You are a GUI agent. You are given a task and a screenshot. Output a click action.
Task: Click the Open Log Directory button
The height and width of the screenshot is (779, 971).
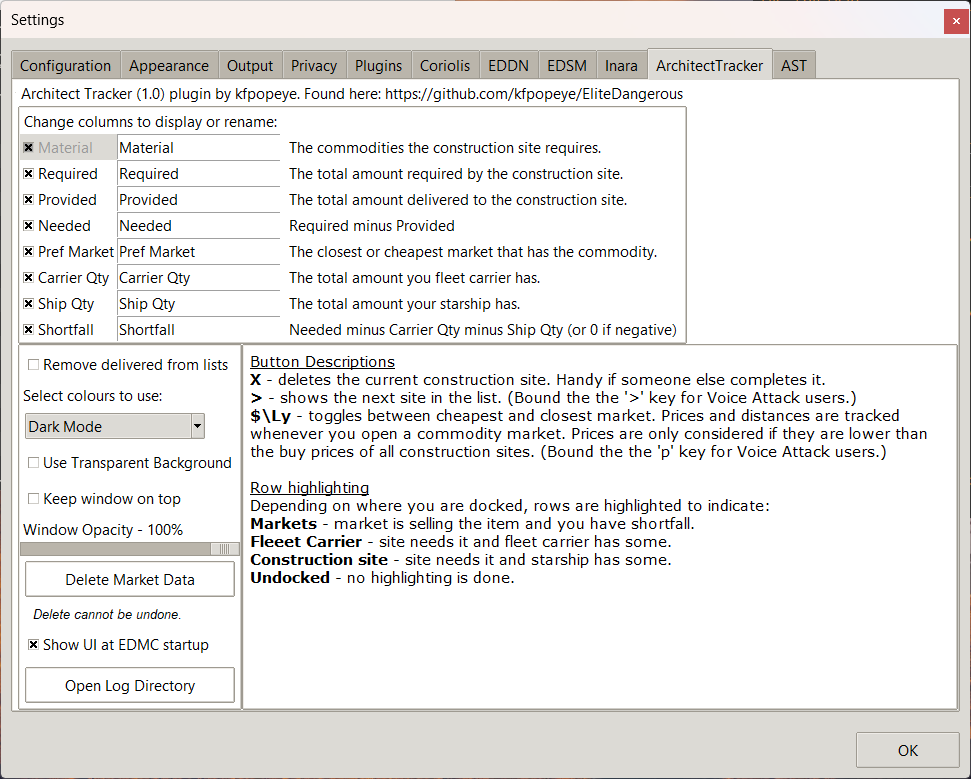(x=130, y=685)
